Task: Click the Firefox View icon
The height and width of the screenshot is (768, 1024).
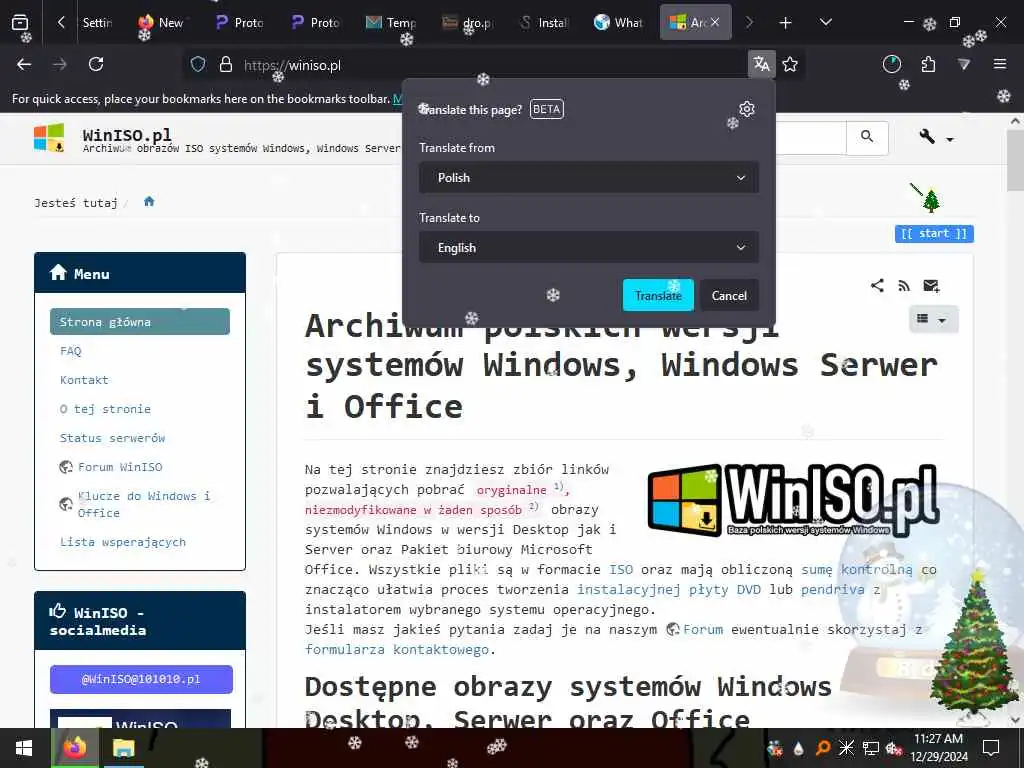Action: pyautogui.click(x=20, y=22)
